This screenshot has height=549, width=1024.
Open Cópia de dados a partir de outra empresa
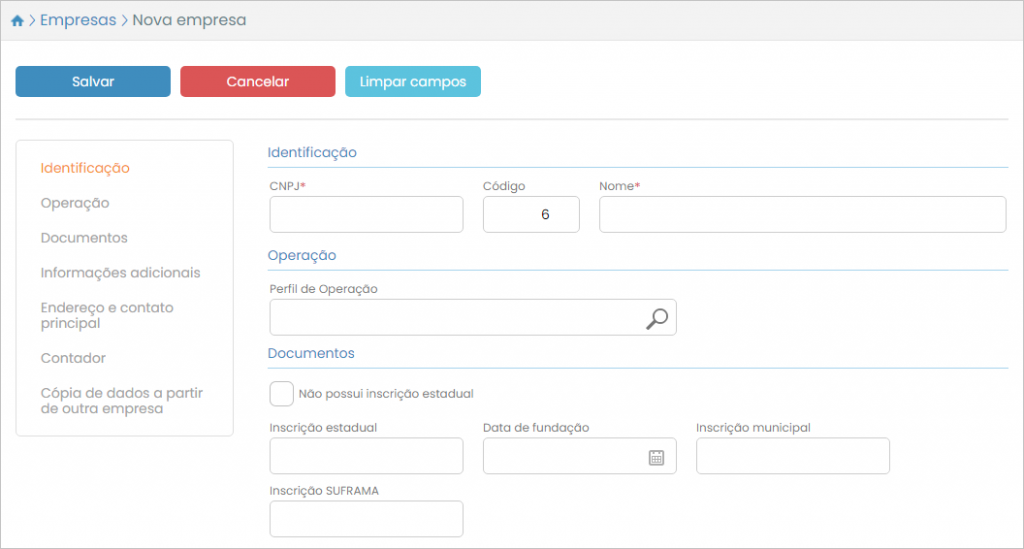point(121,400)
